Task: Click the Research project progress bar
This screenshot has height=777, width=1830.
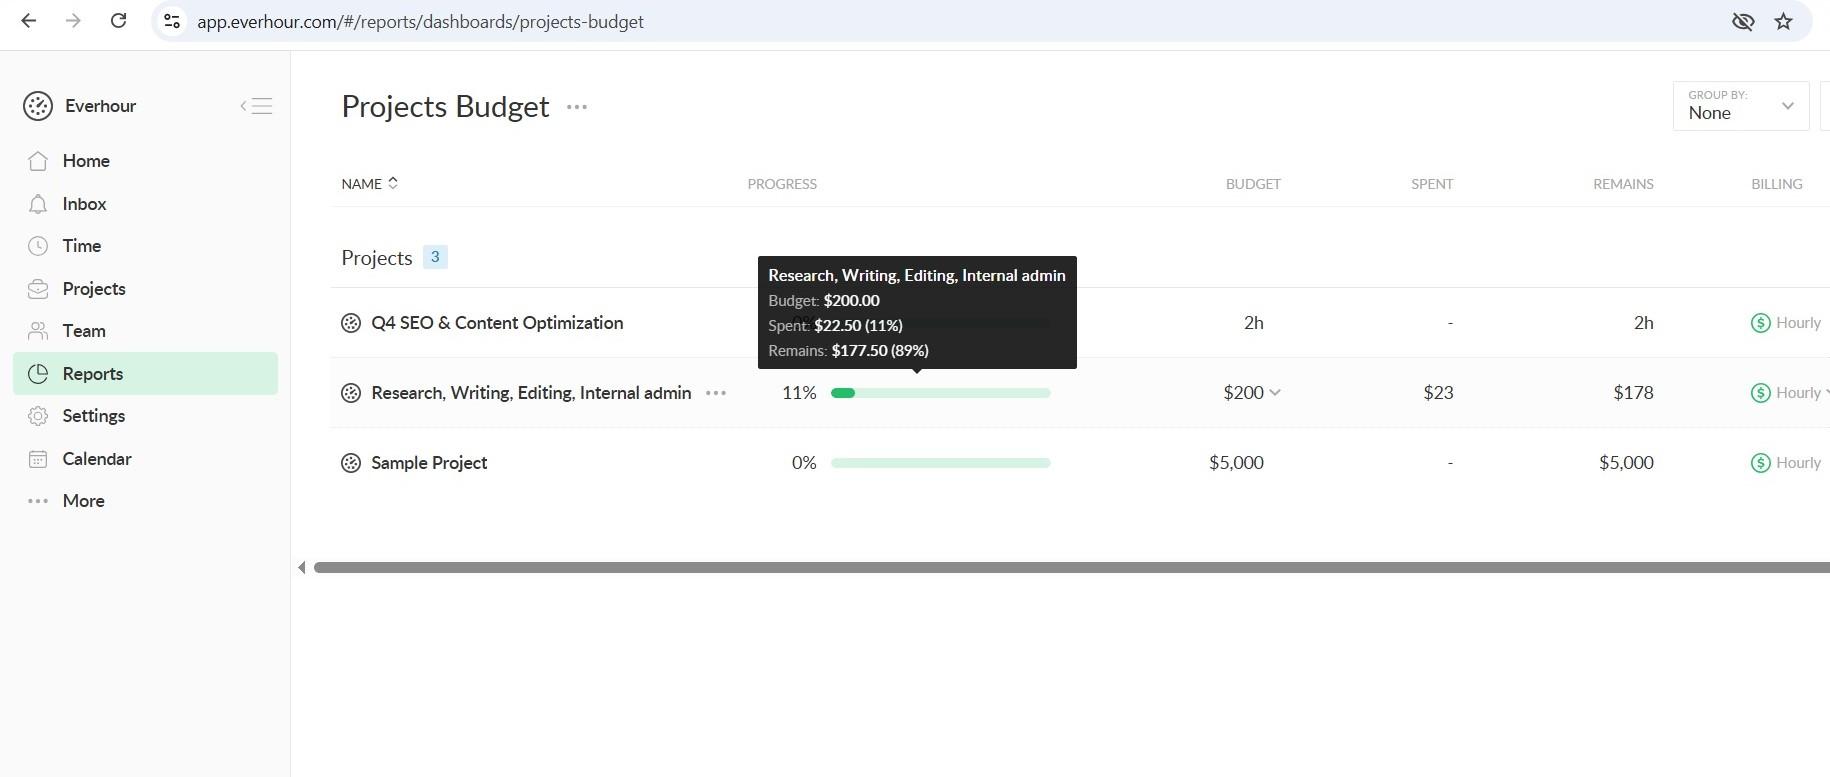Action: tap(941, 393)
